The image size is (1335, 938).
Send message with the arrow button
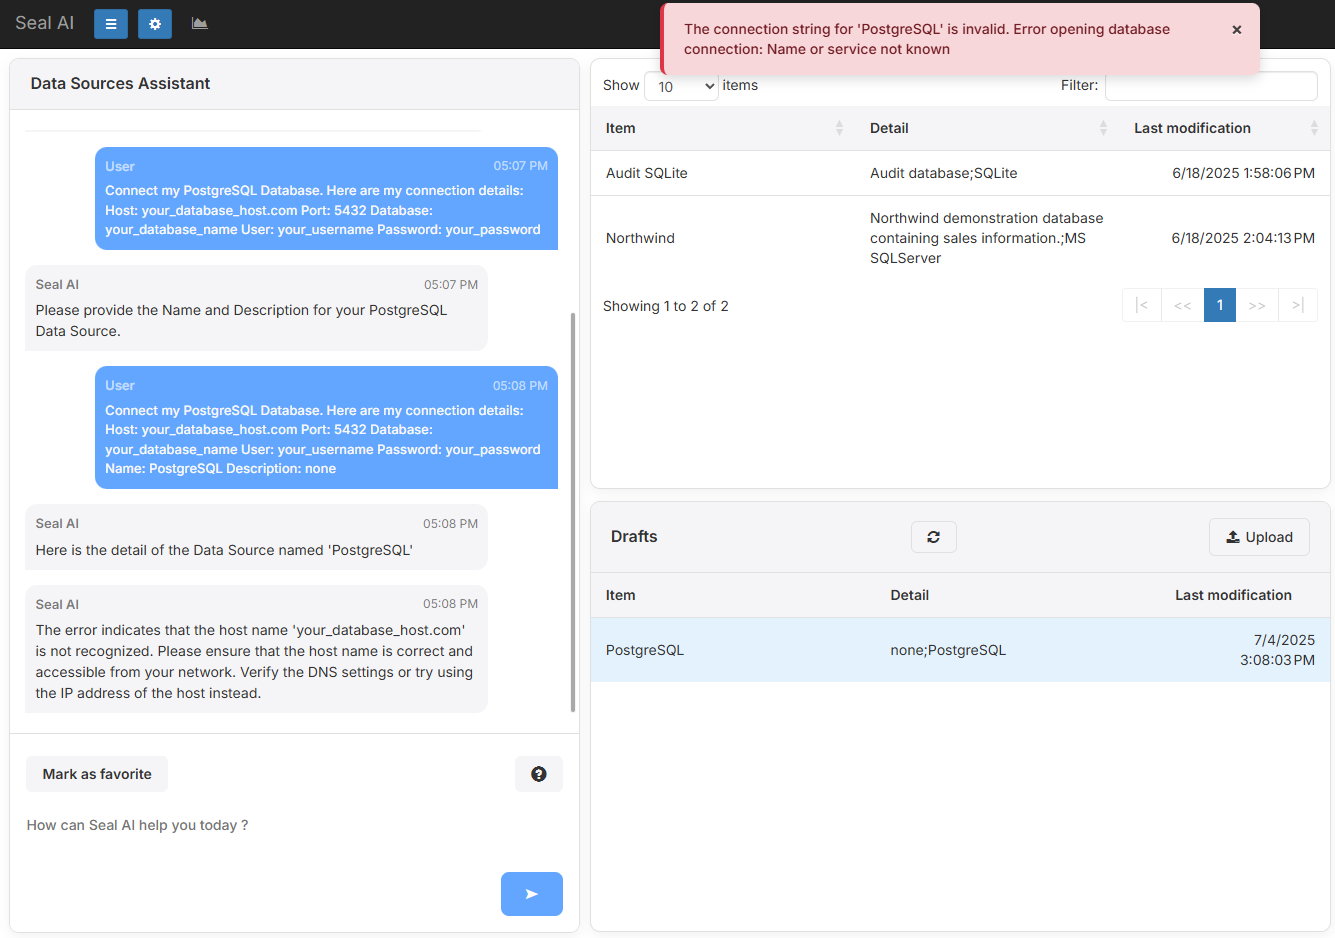pos(531,894)
